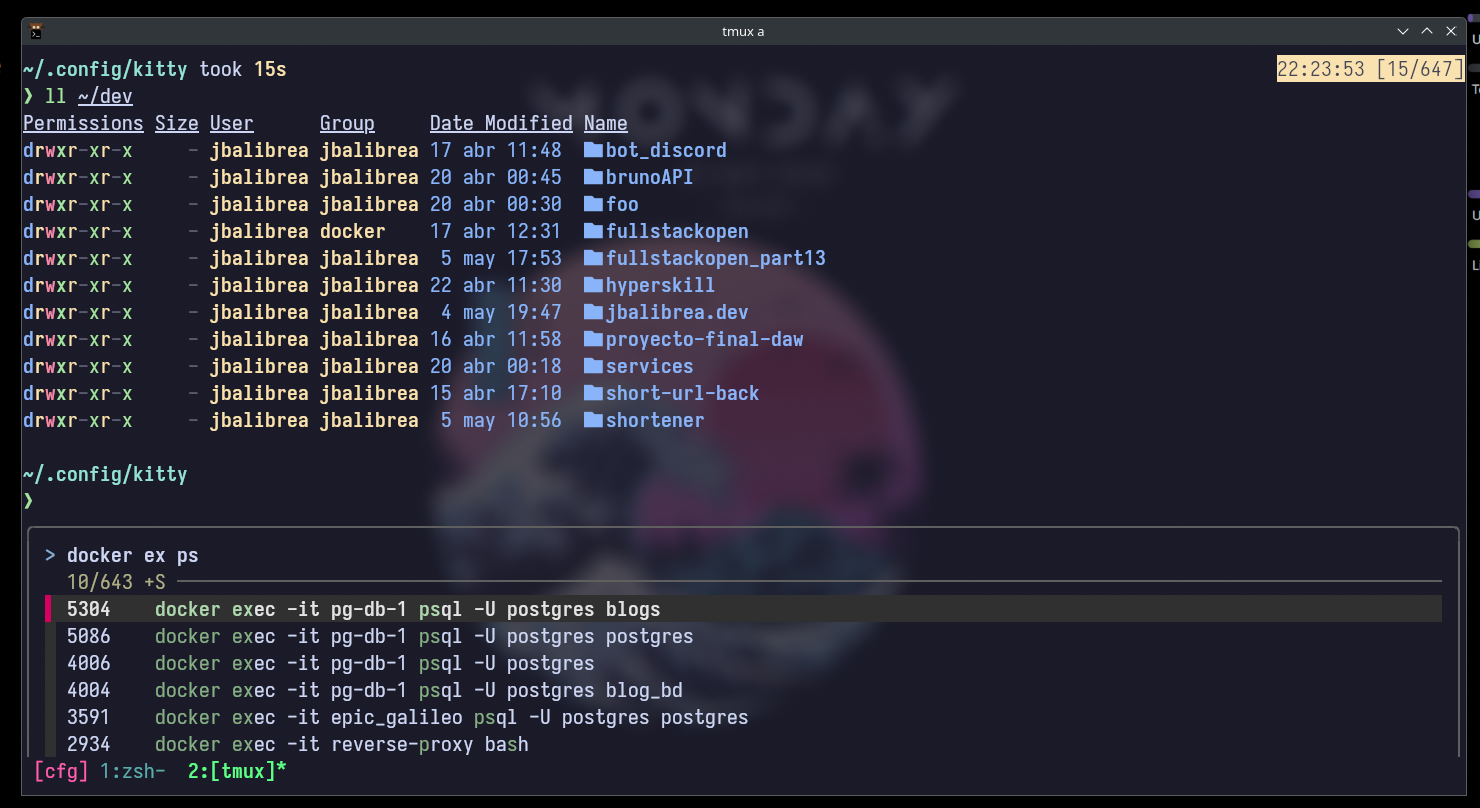Click the folder icon beside fullstackopen_part13
Screen dimensions: 1480x808
click(593, 258)
